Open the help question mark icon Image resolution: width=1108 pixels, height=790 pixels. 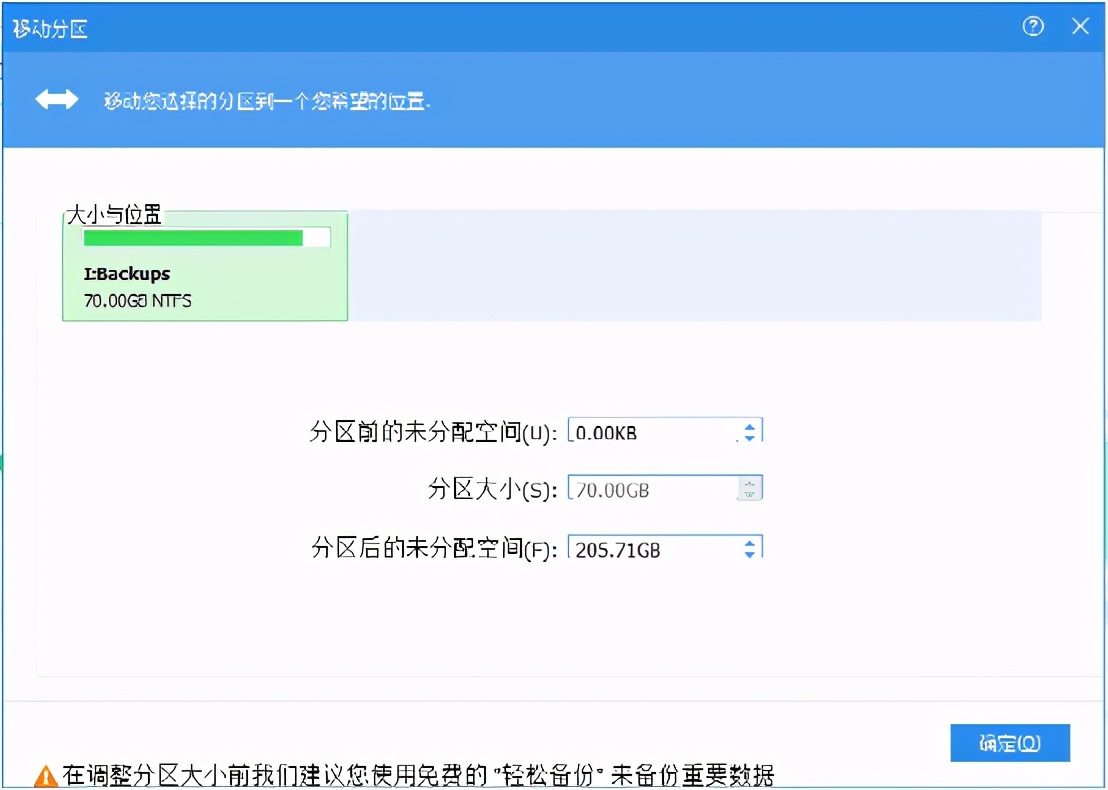[1033, 27]
